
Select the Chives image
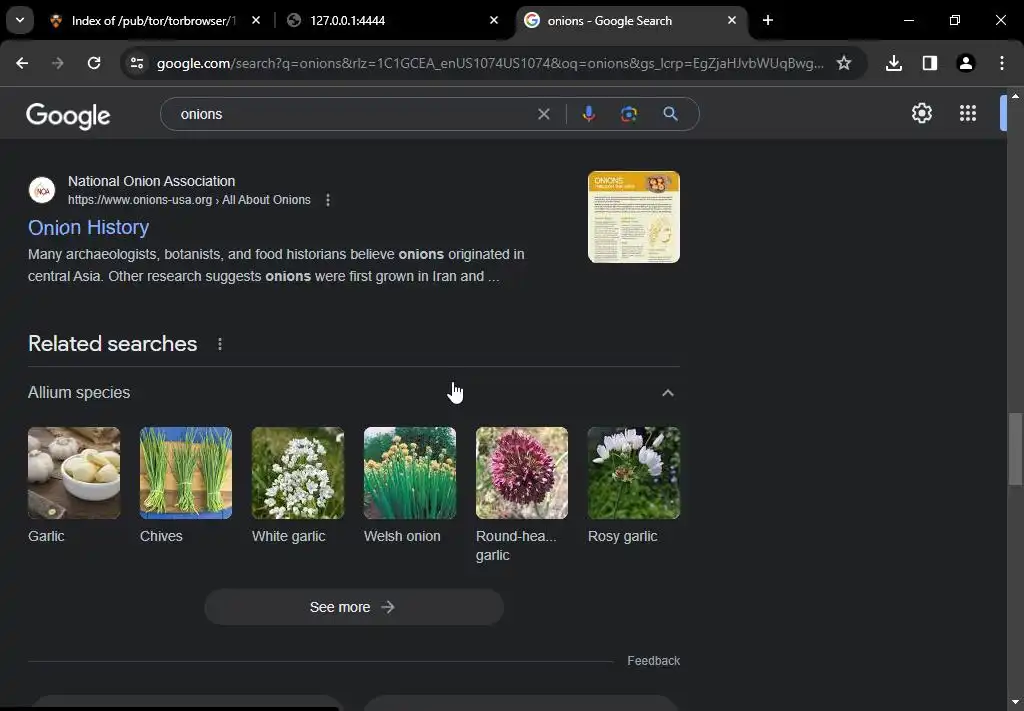coord(185,473)
